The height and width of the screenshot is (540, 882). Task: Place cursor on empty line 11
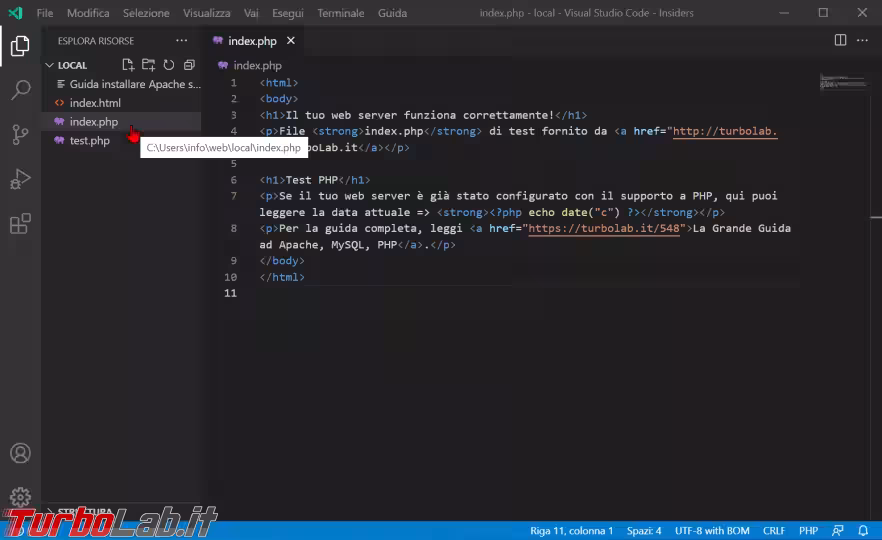coord(529,293)
